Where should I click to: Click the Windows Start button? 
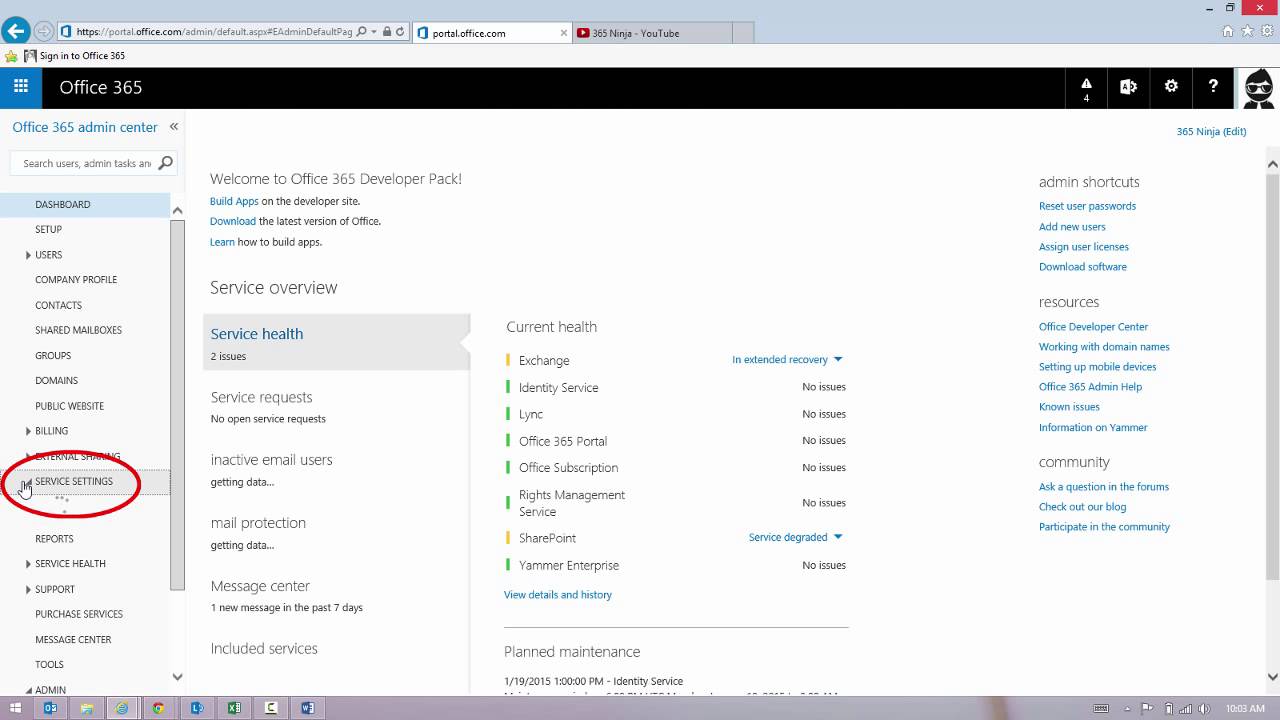(x=15, y=708)
